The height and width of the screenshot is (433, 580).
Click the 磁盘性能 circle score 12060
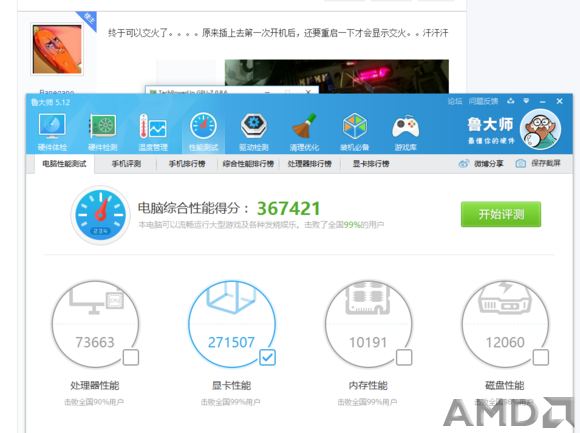click(505, 324)
